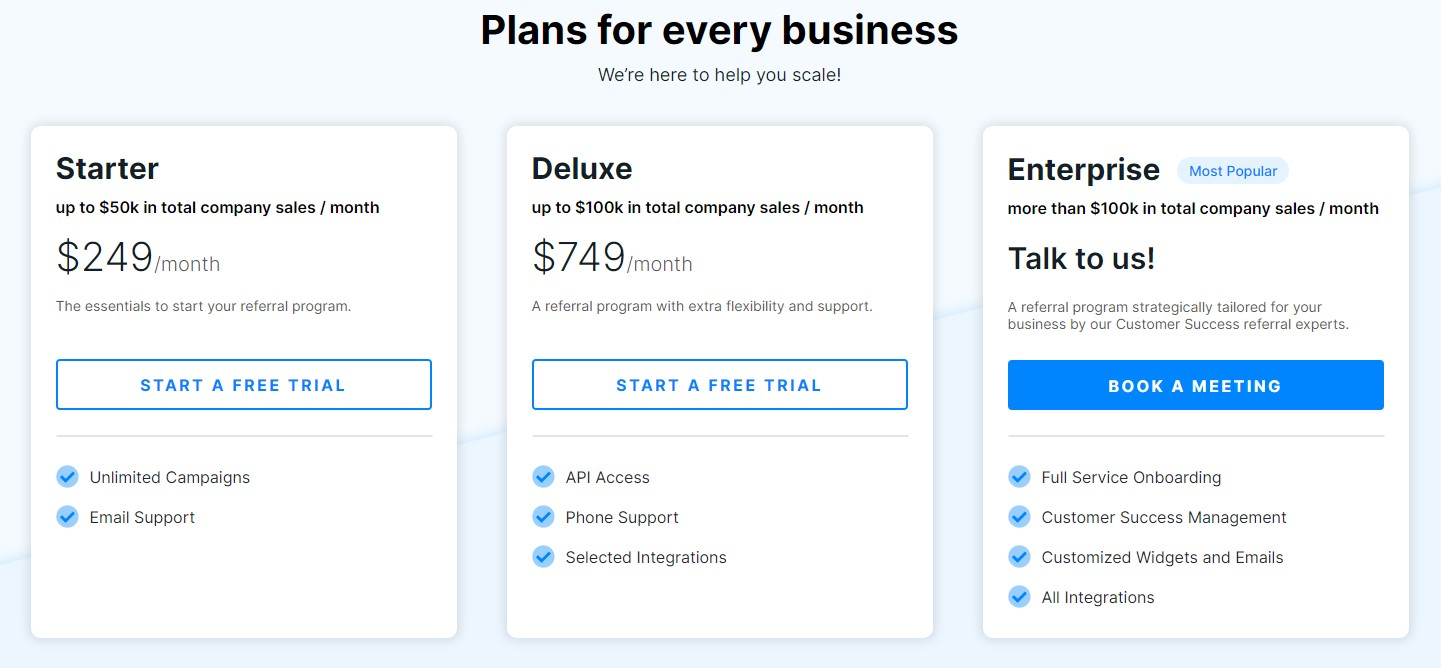Start a free trial for Starter plan
Image resolution: width=1441 pixels, height=668 pixels.
click(x=244, y=385)
